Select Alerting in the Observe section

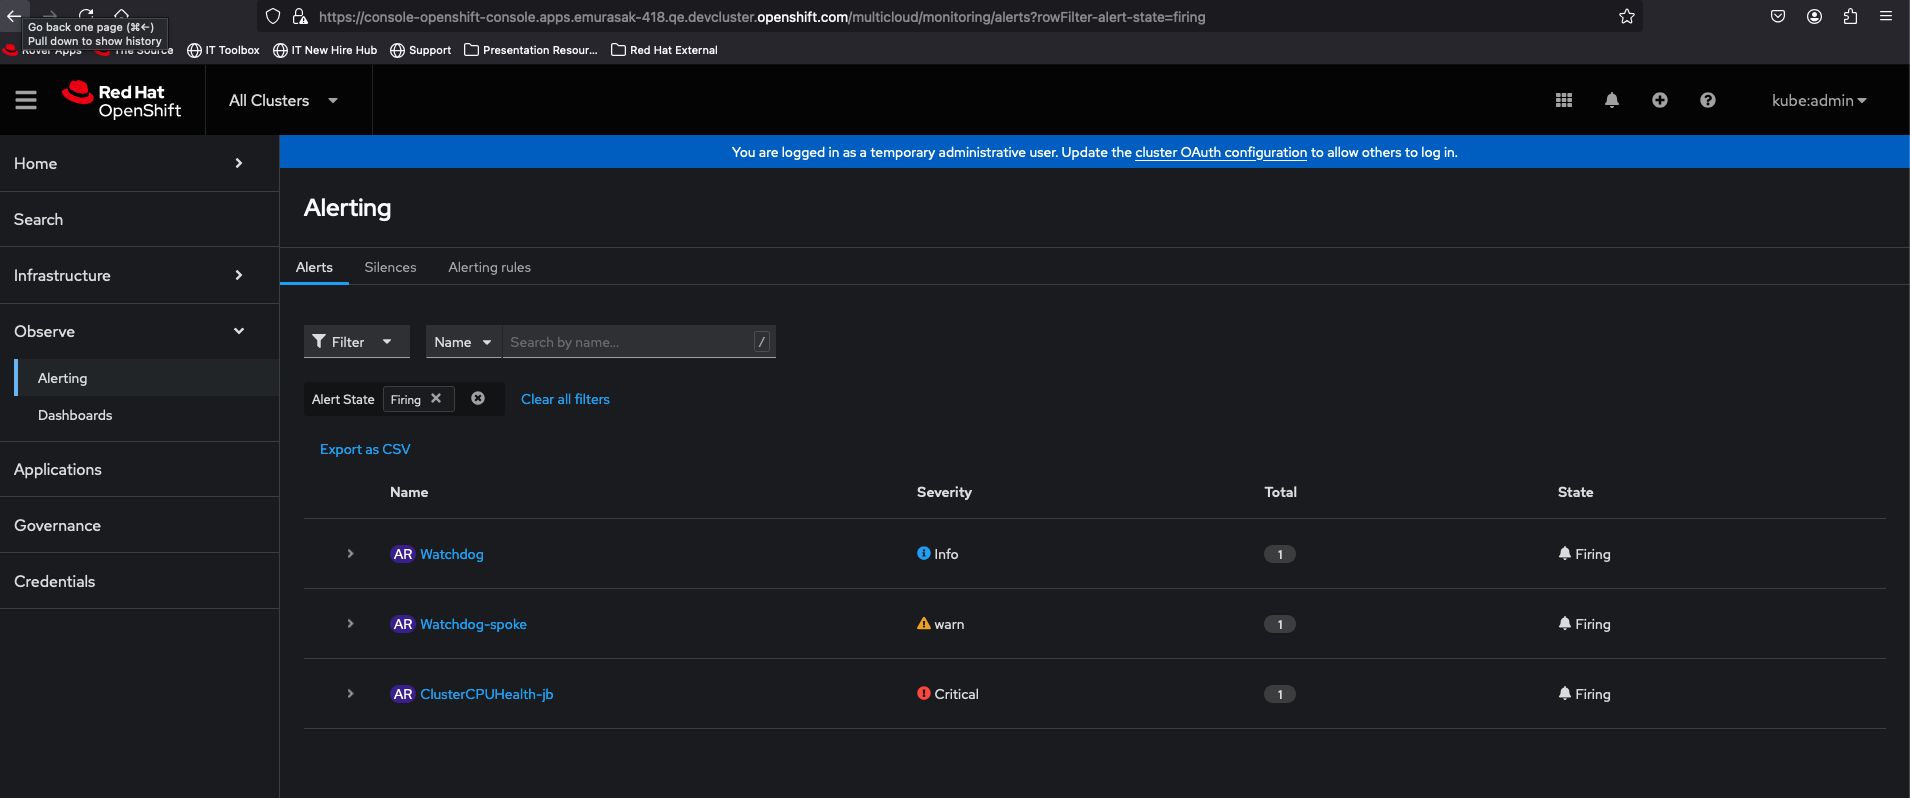(x=147, y=378)
